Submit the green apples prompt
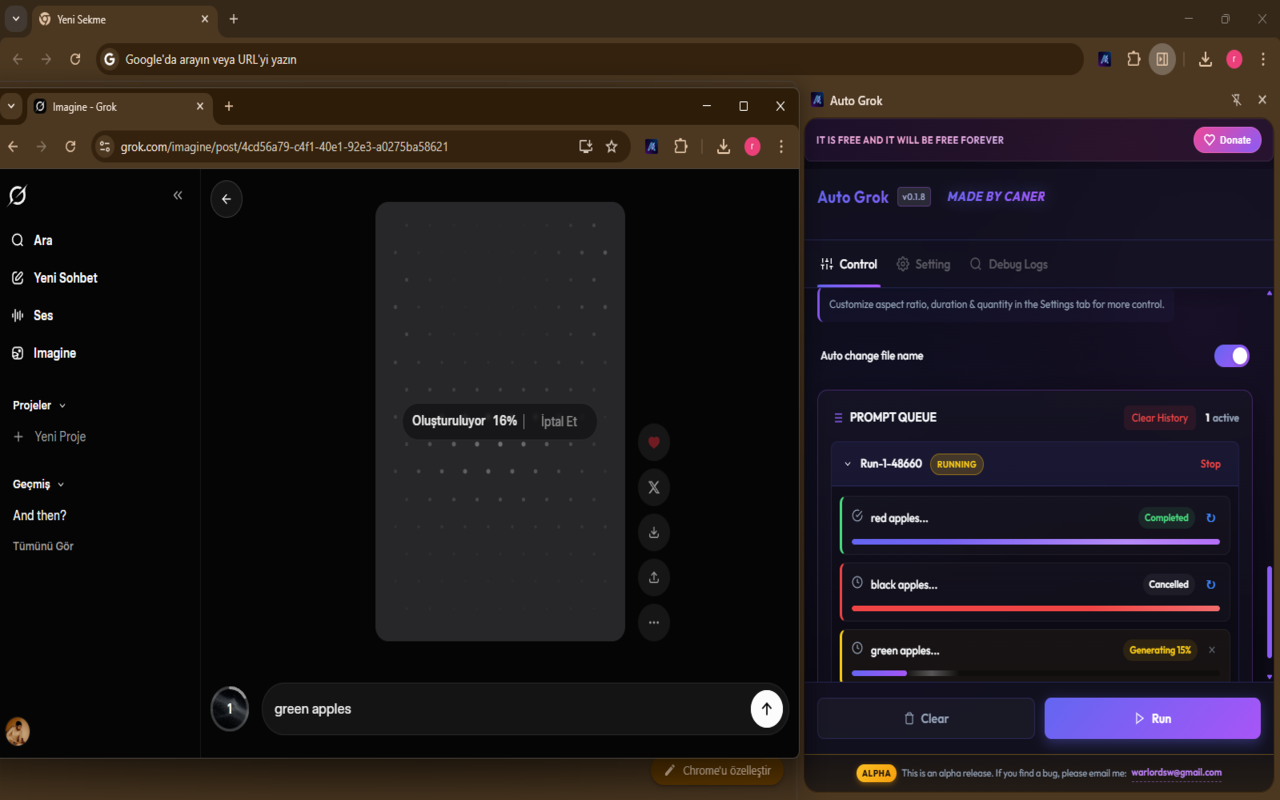1280x800 pixels. tap(766, 709)
